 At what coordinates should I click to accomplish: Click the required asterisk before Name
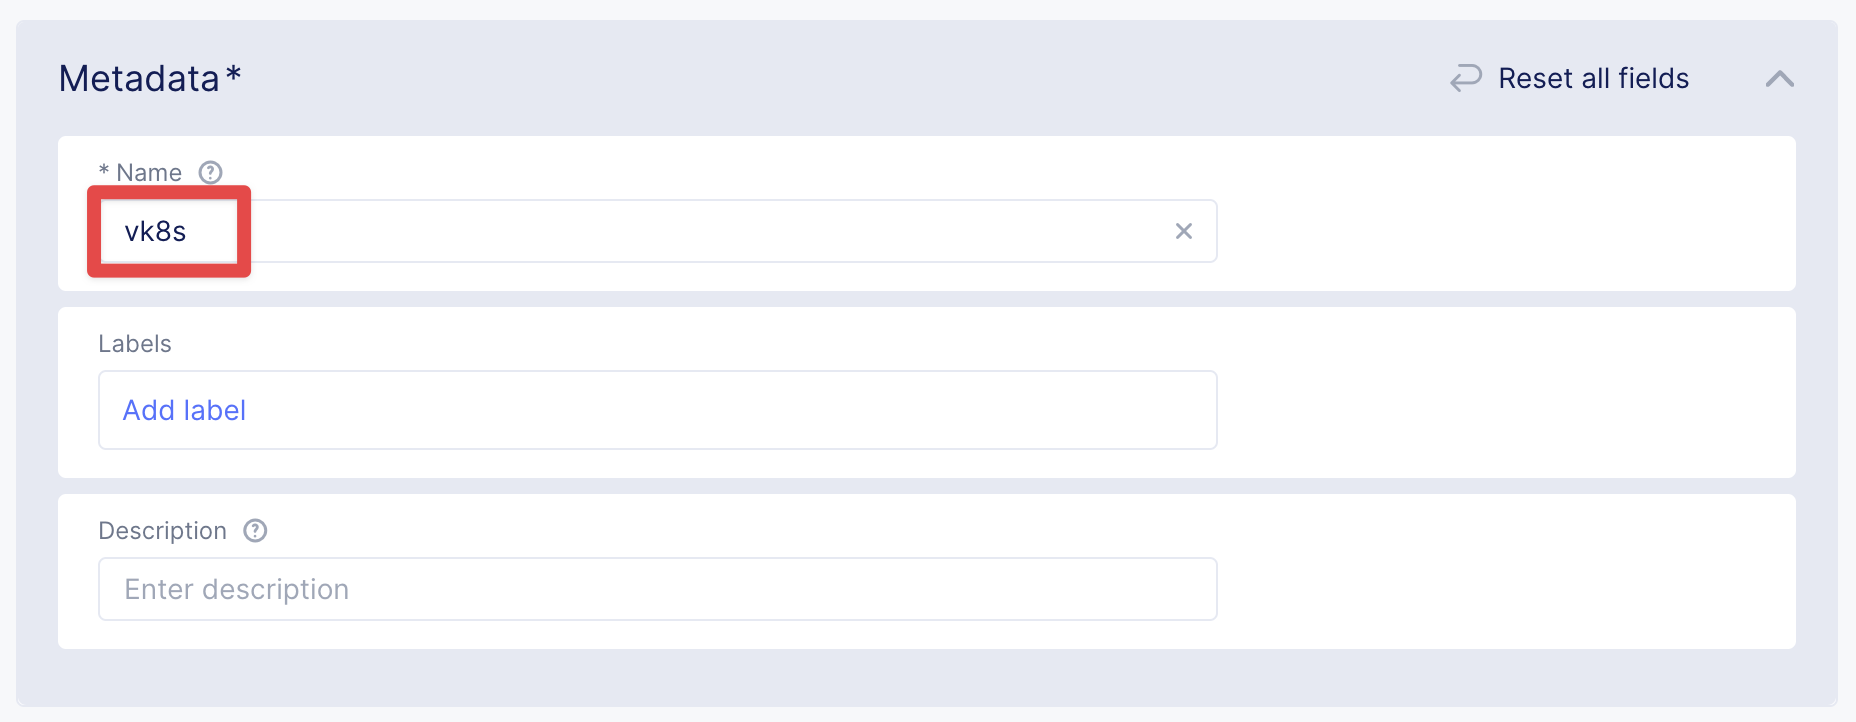click(x=104, y=172)
